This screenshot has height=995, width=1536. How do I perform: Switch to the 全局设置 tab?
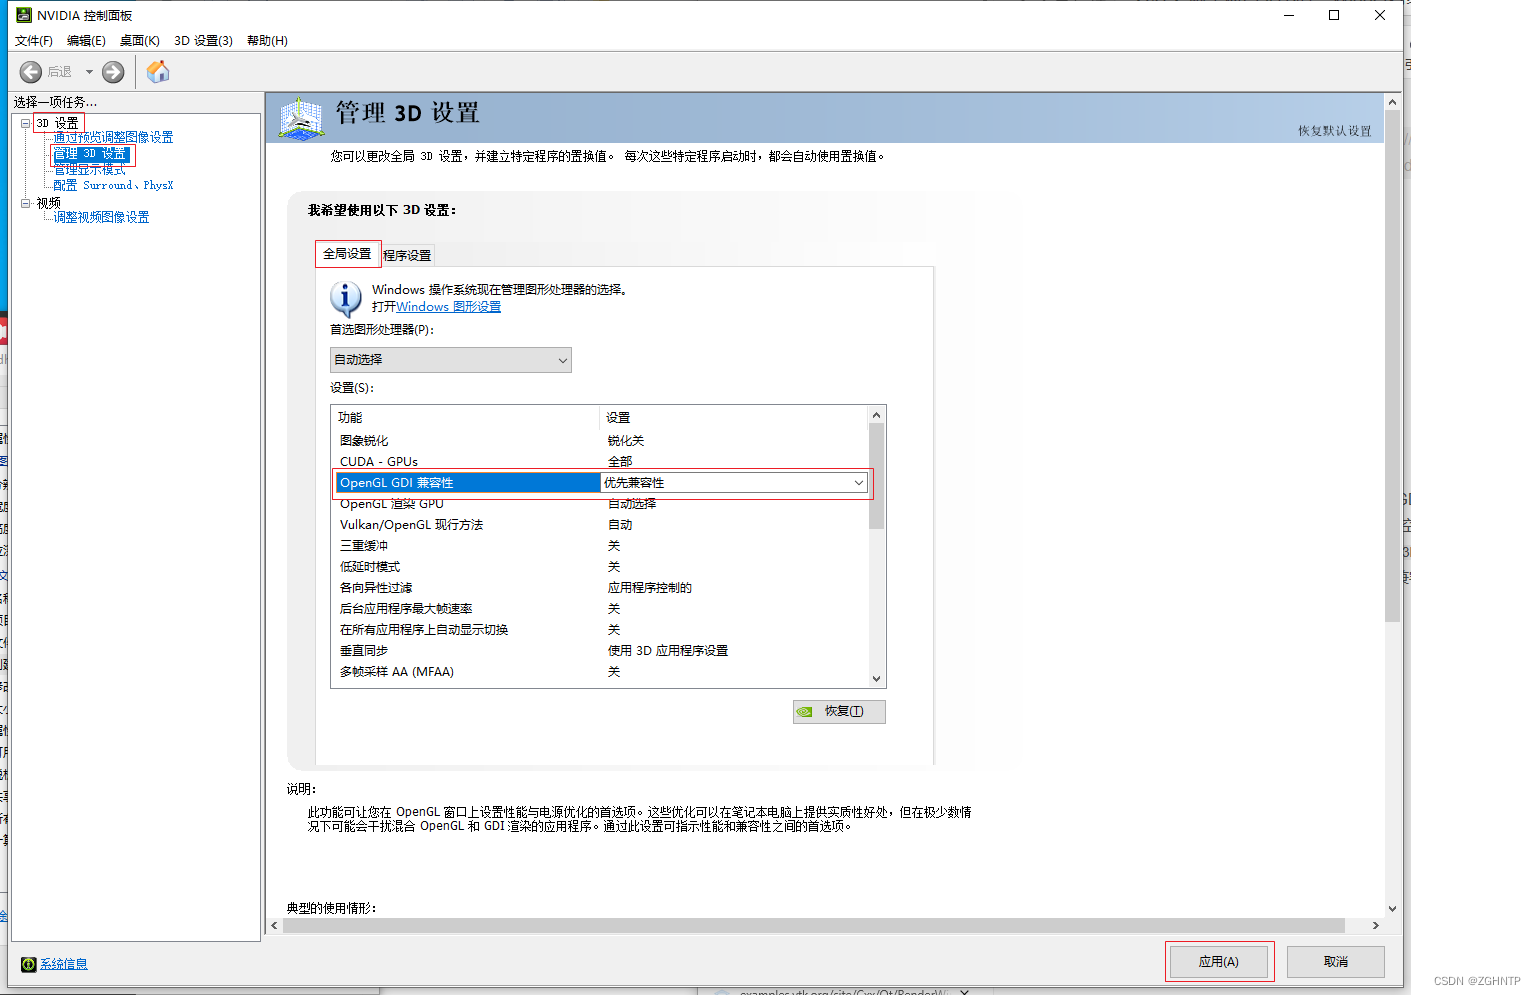[347, 254]
